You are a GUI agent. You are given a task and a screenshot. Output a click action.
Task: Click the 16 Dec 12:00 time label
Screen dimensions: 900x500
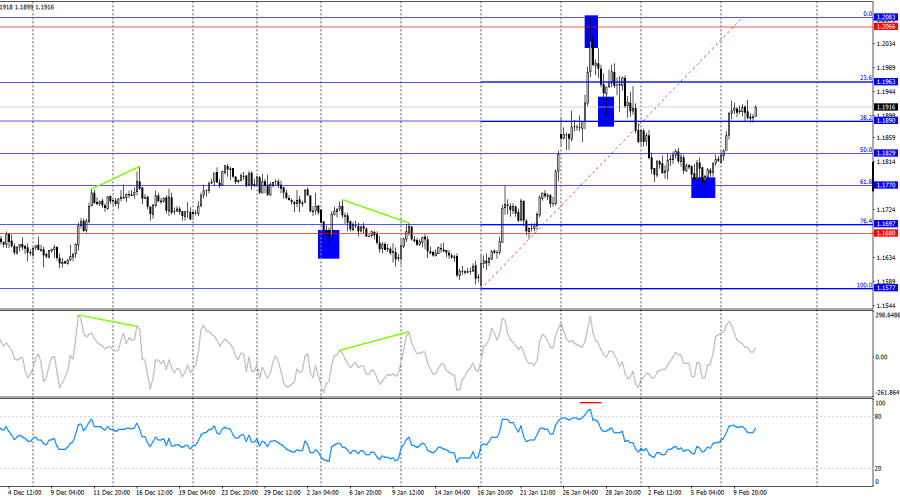click(154, 493)
